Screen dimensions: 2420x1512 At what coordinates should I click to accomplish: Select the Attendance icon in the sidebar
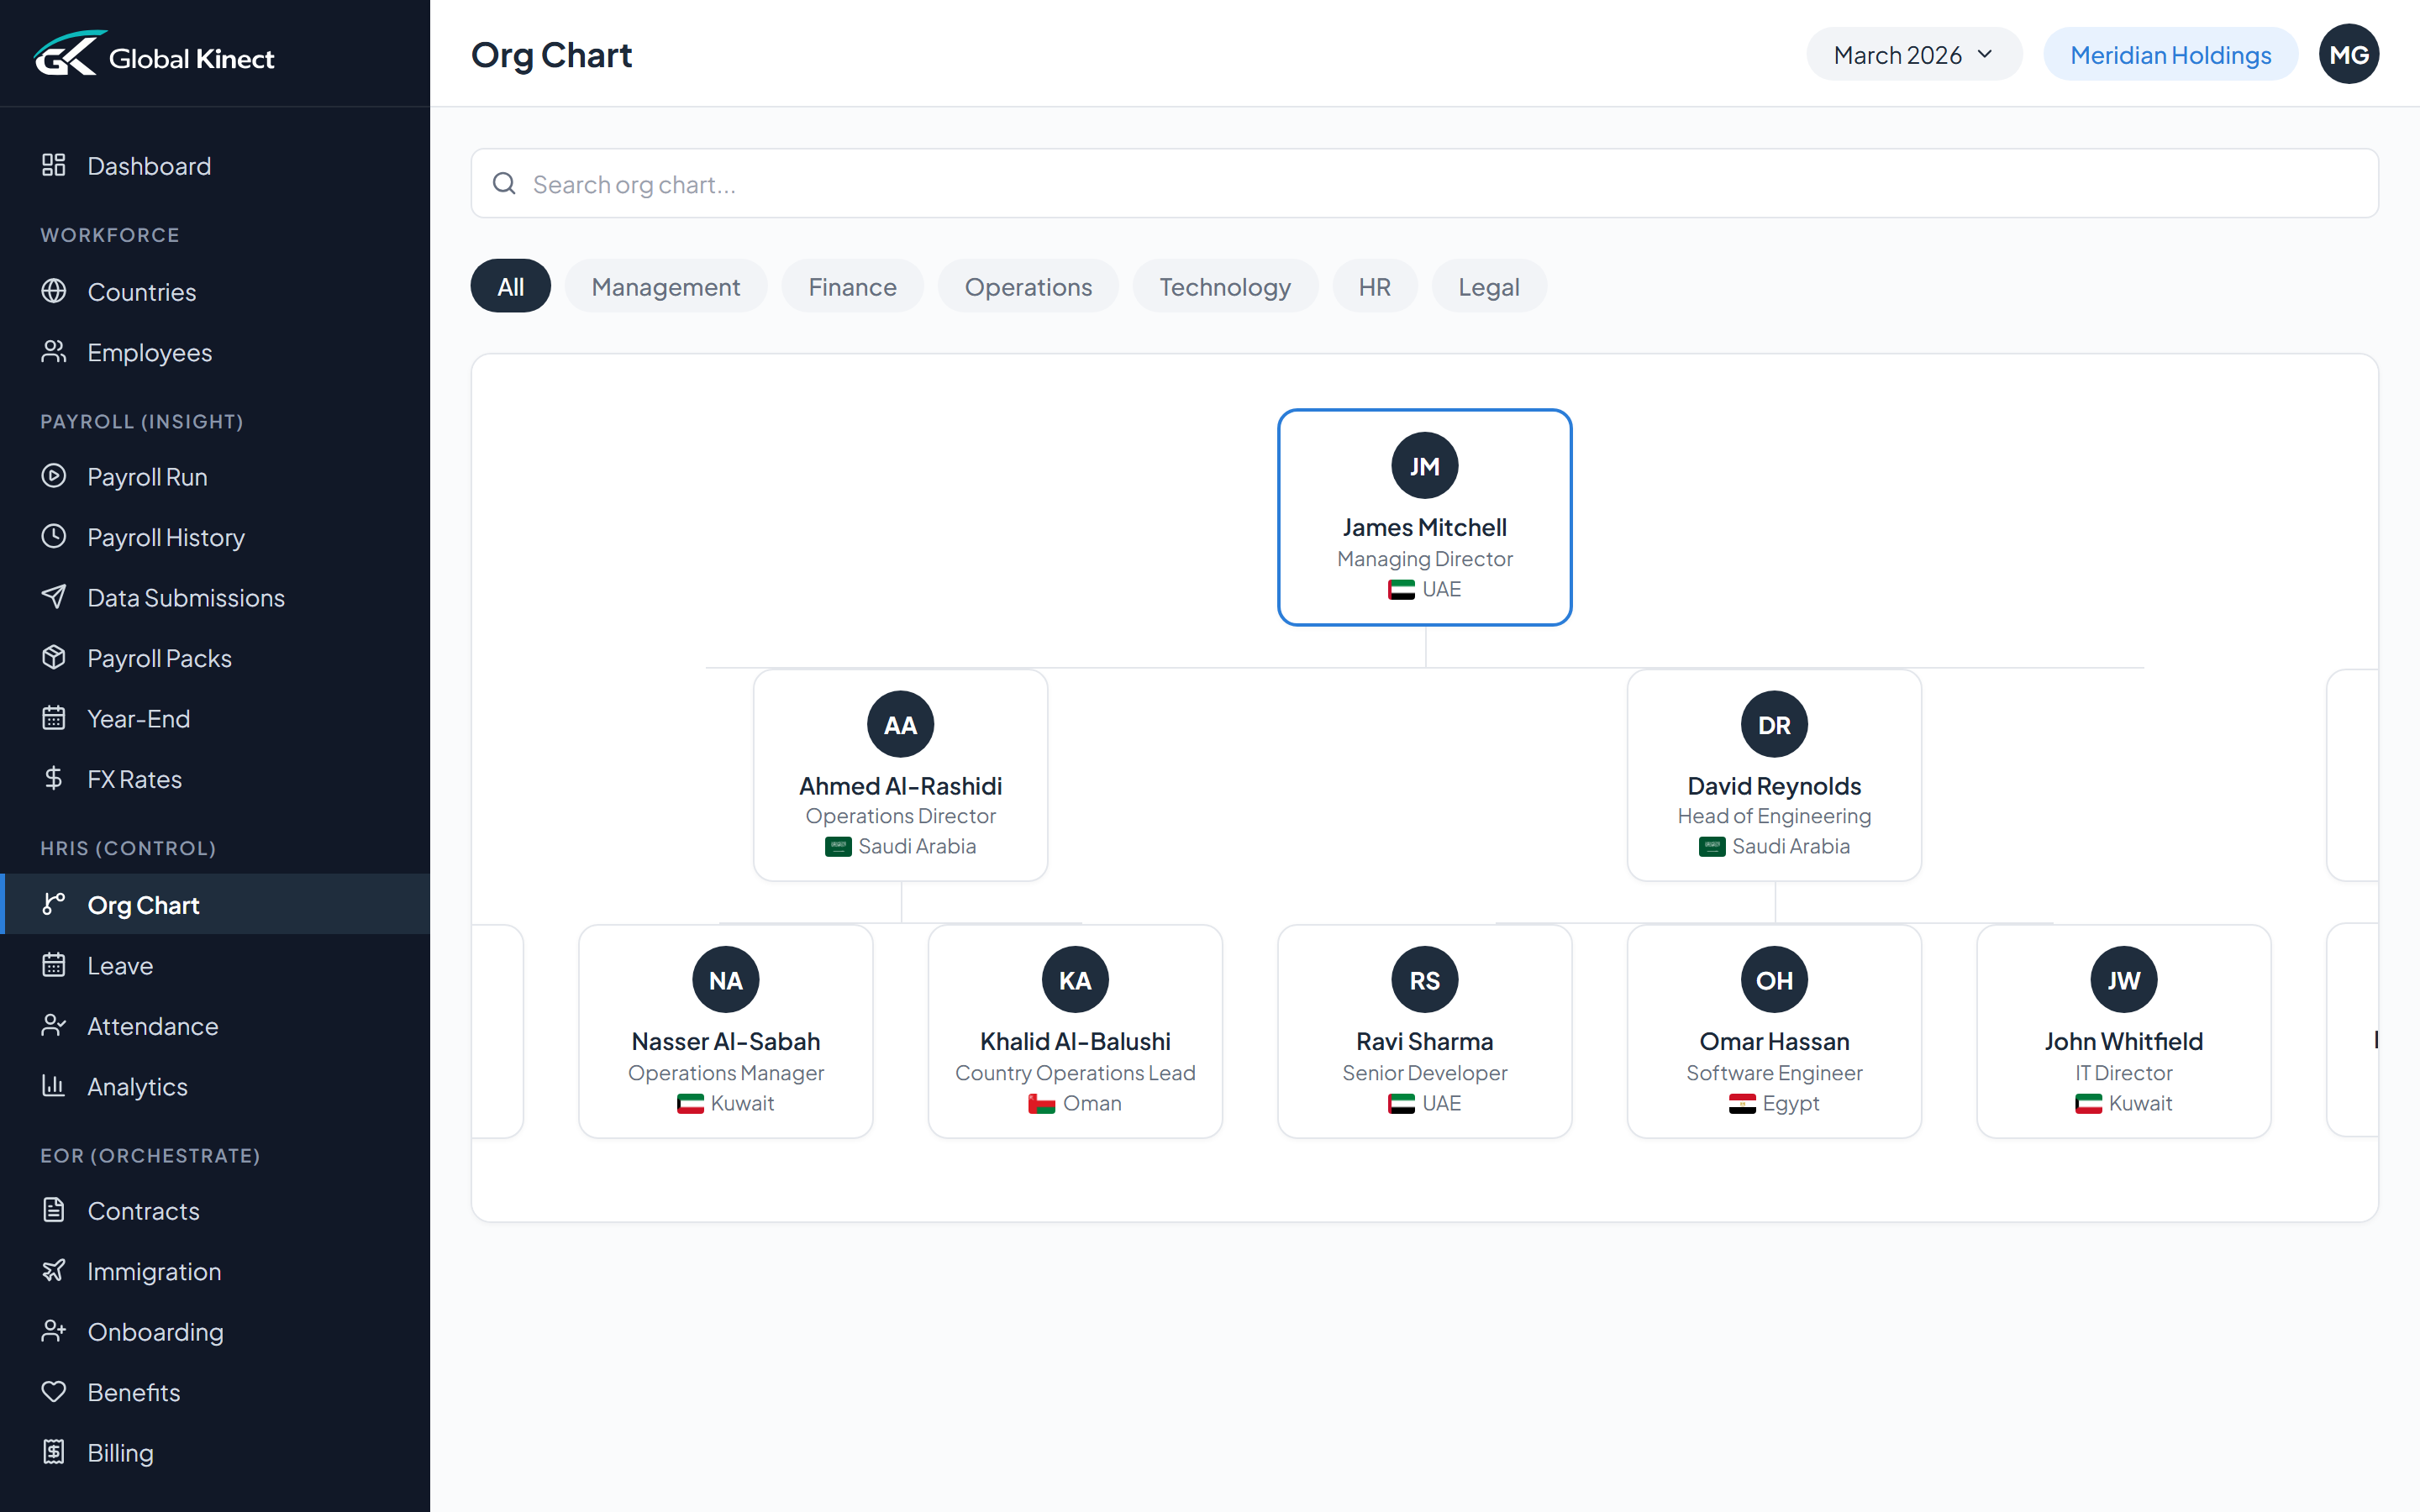(x=53, y=1026)
